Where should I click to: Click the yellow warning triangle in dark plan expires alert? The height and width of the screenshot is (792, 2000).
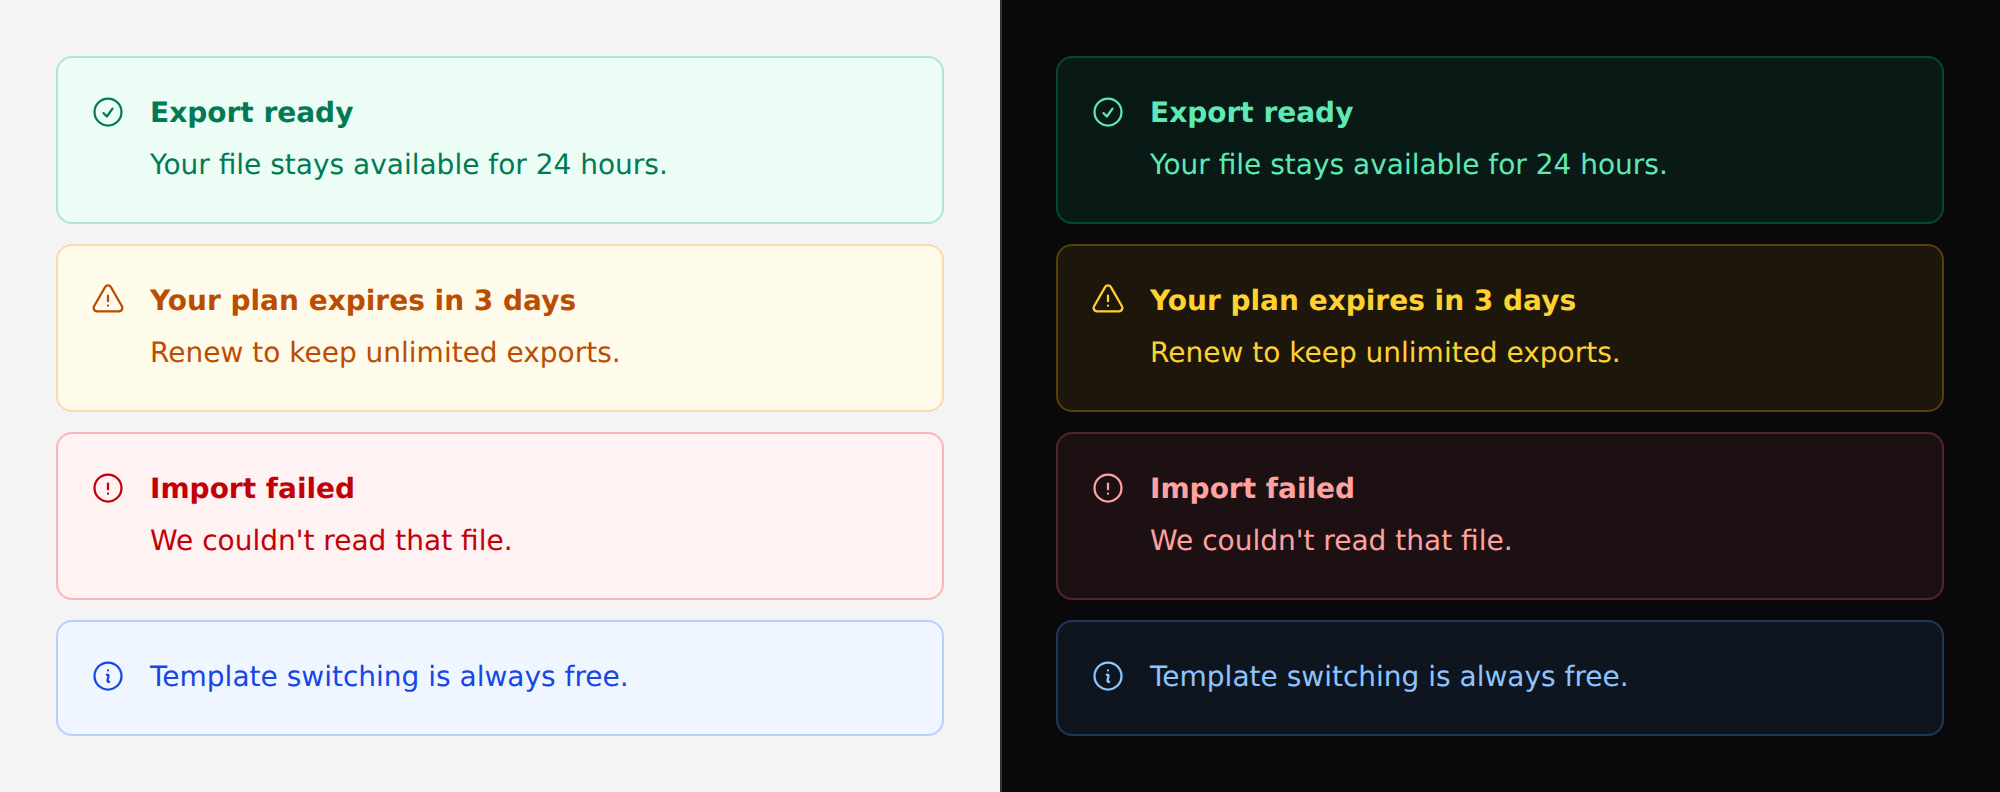coord(1108,300)
